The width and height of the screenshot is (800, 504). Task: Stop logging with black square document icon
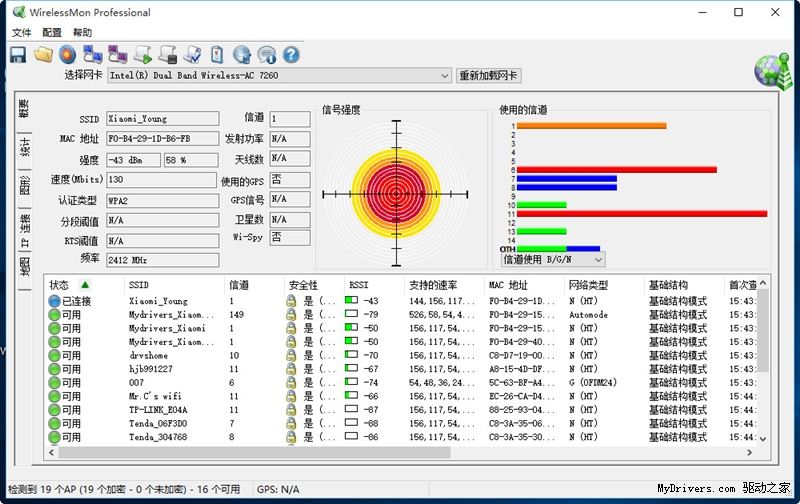pos(167,55)
